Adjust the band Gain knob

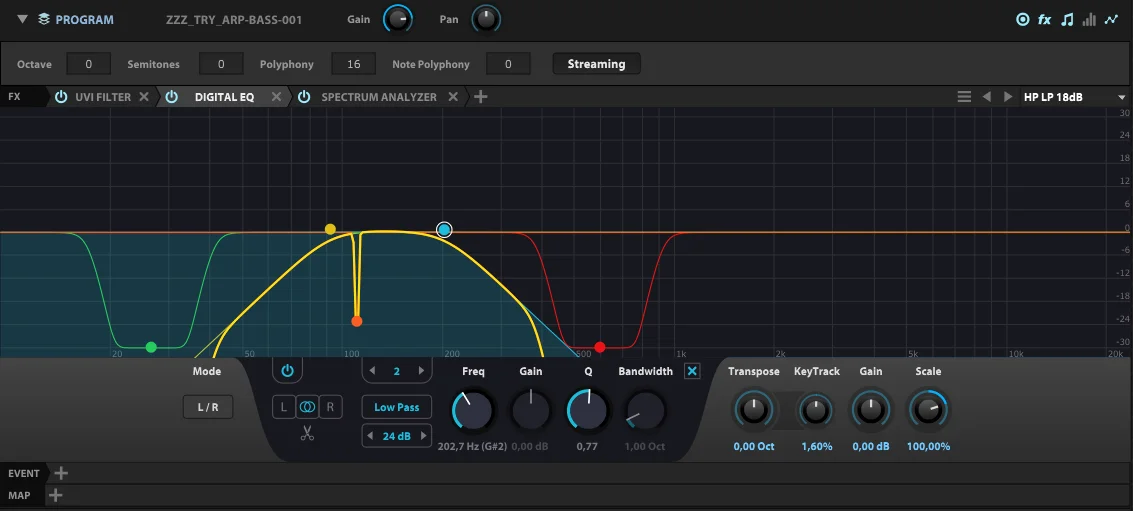click(530, 410)
